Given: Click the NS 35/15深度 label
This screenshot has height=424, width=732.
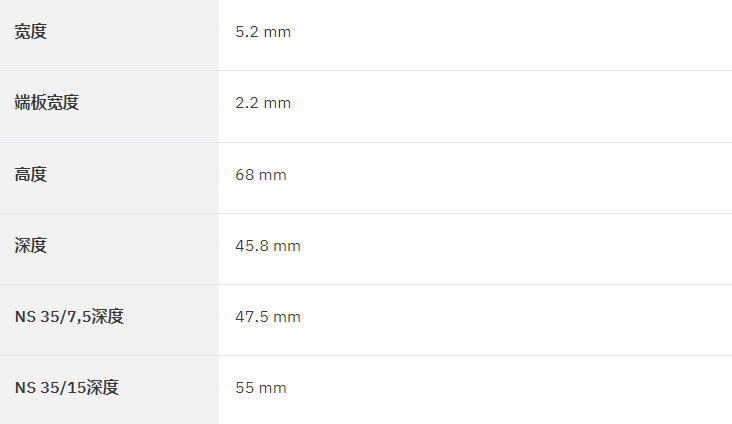Looking at the screenshot, I should pos(67,388).
